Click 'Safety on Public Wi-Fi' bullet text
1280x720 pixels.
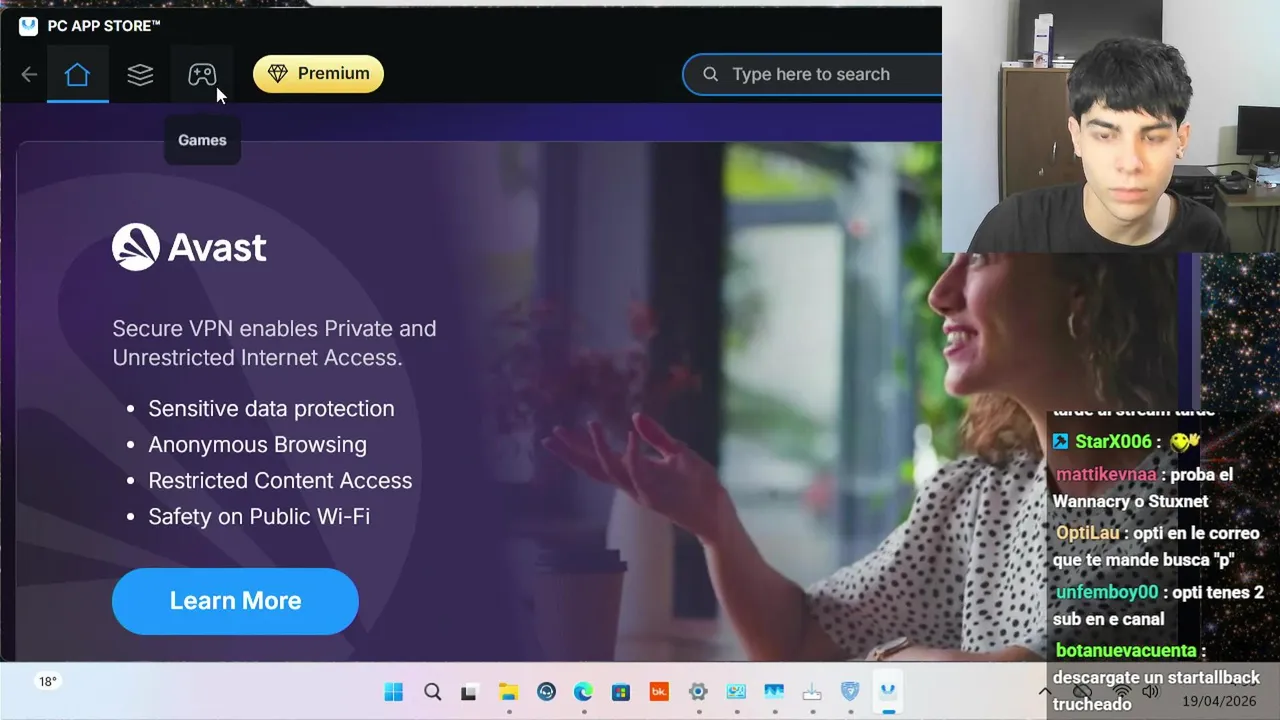[x=259, y=517]
